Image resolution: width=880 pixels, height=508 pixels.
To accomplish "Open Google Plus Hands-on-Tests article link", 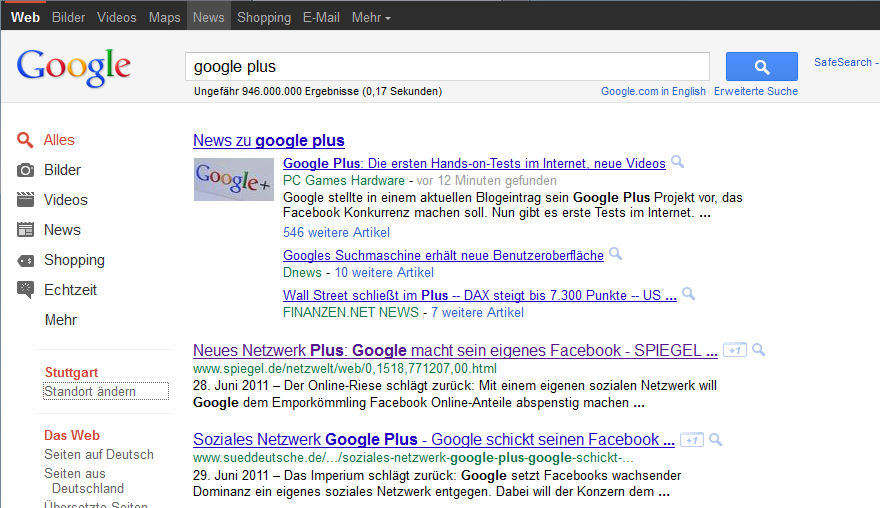I will pyautogui.click(x=474, y=163).
